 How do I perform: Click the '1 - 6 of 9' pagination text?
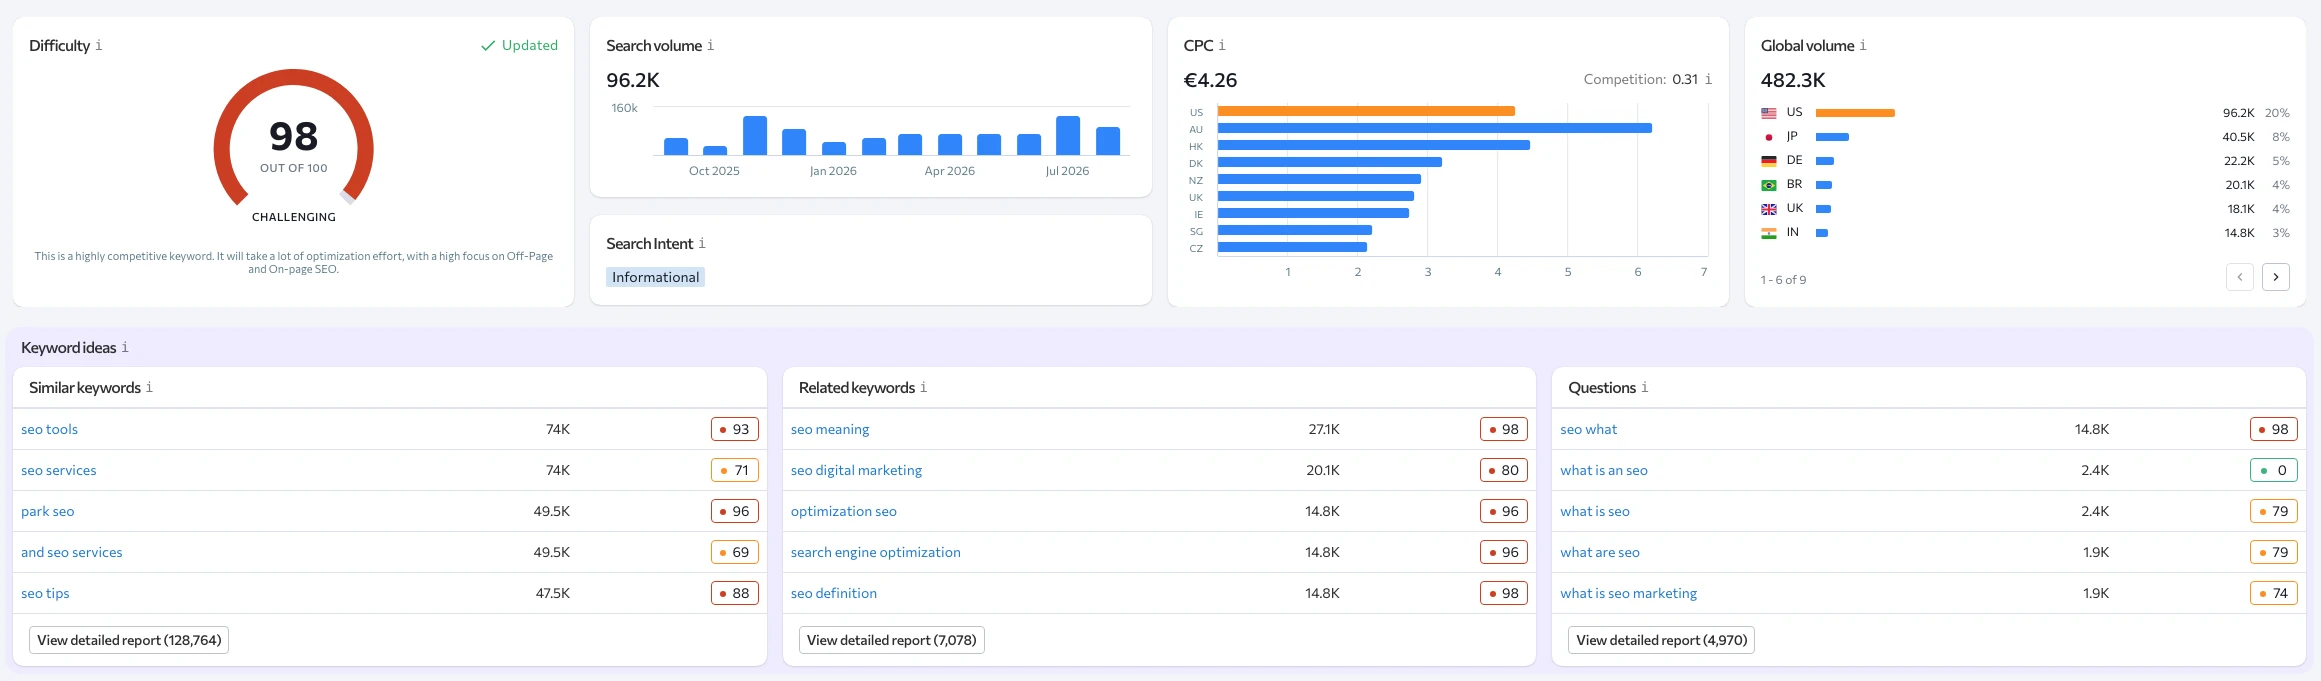tap(1783, 280)
